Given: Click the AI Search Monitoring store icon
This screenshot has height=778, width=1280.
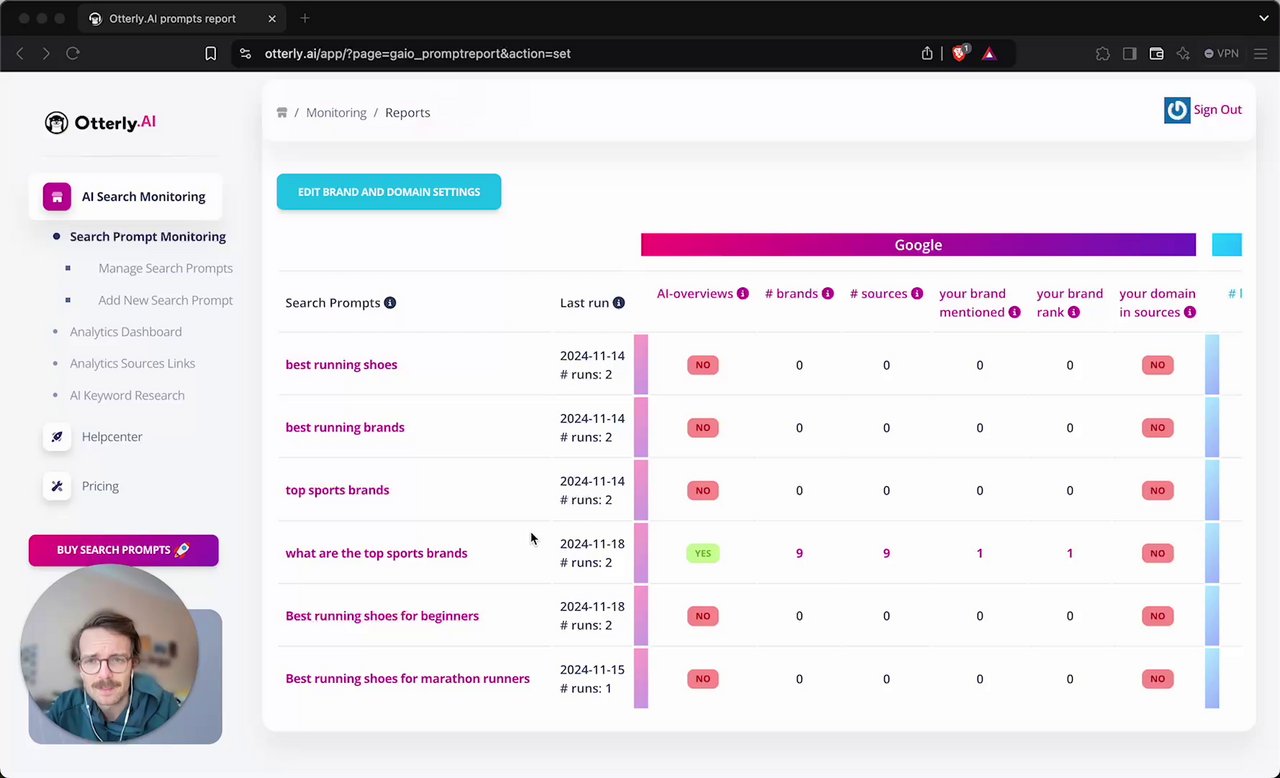Looking at the screenshot, I should pyautogui.click(x=57, y=197).
